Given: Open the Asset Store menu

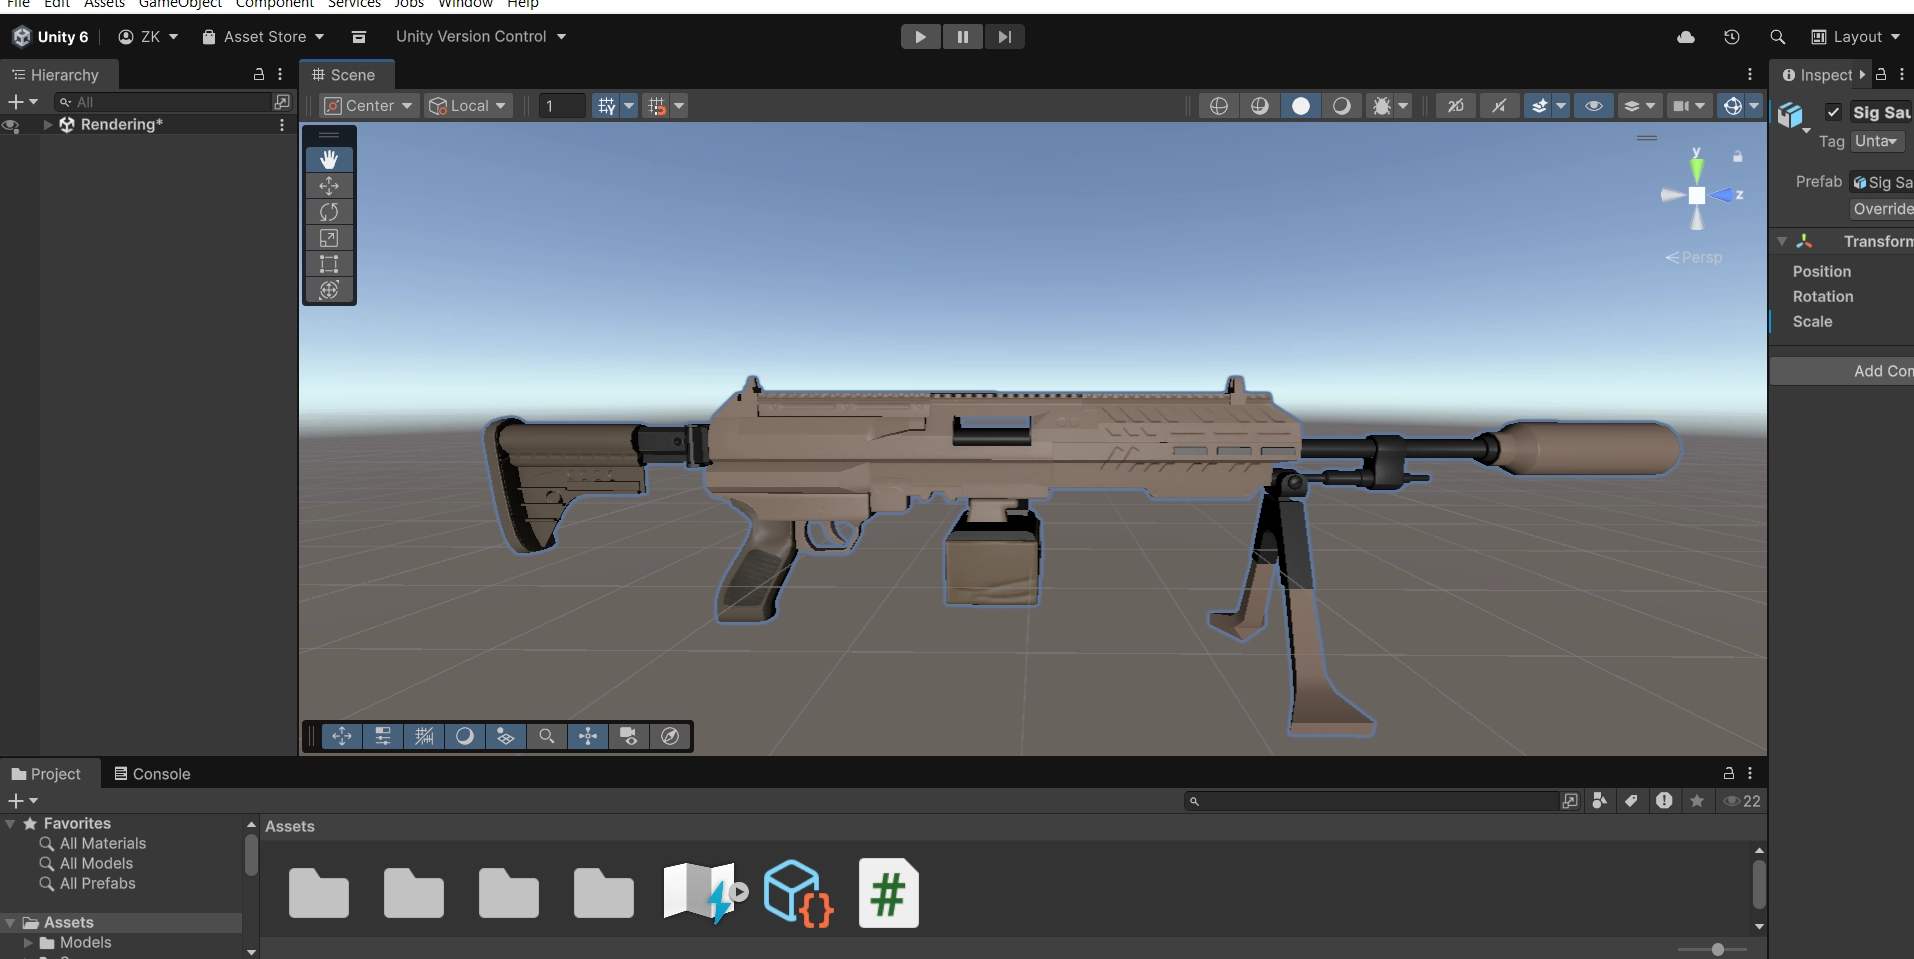Looking at the screenshot, I should pos(263,37).
